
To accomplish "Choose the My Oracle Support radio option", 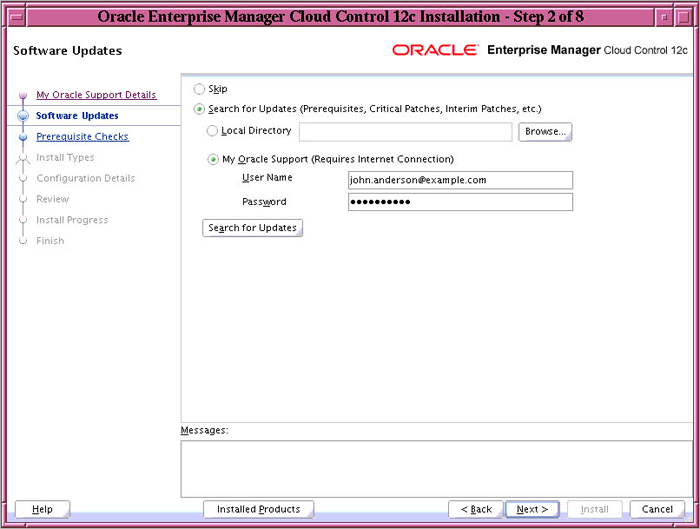I will (213, 159).
